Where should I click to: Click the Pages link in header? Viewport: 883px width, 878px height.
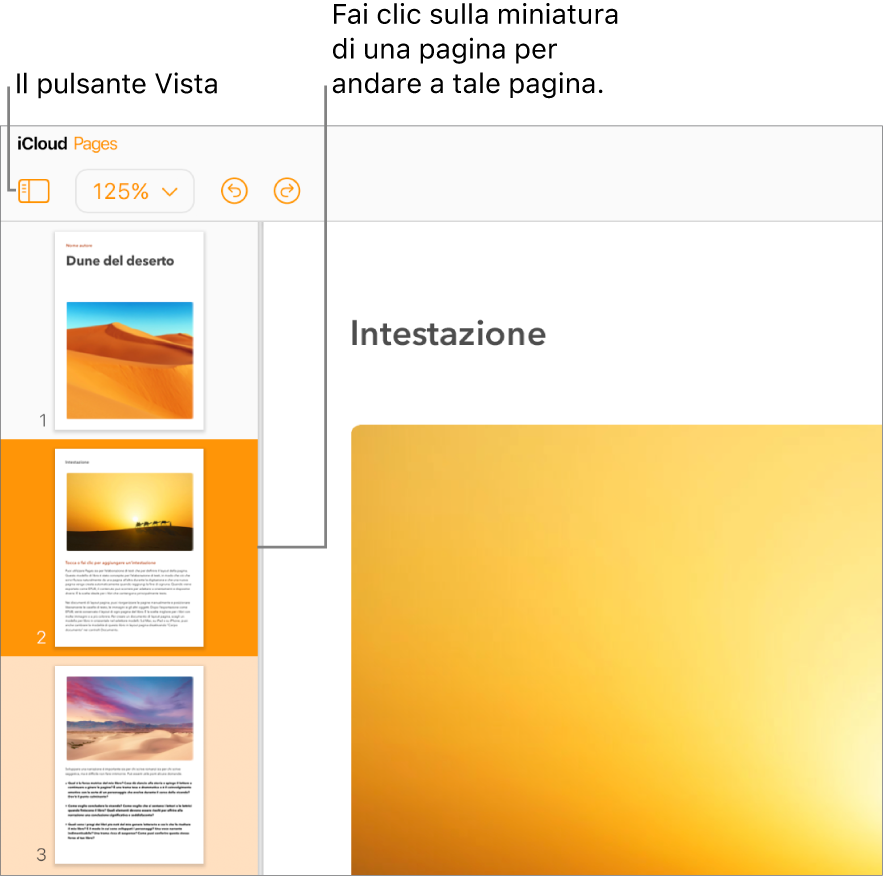tap(95, 144)
